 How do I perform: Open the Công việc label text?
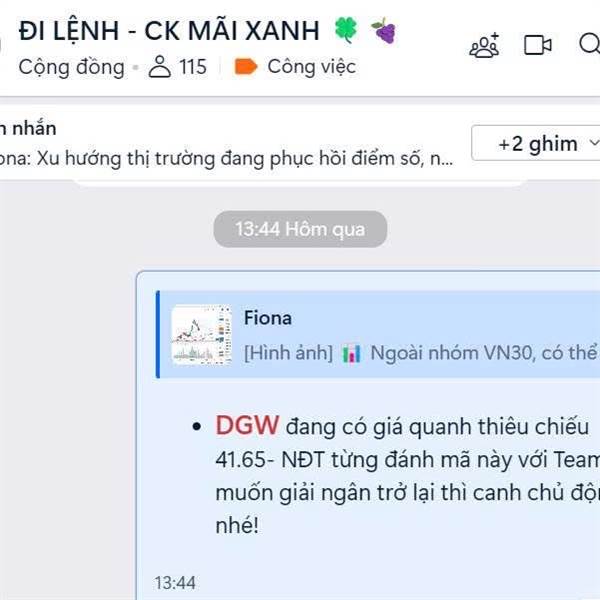[311, 67]
